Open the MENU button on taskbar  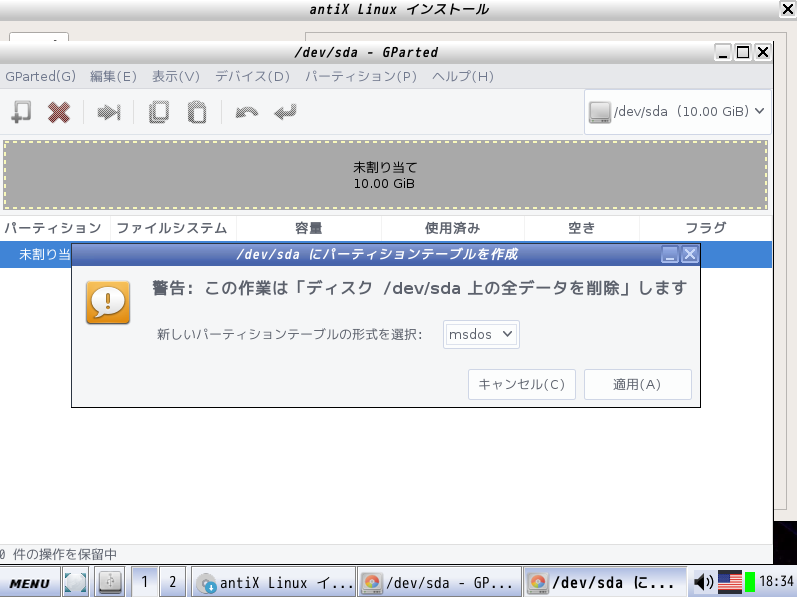pyautogui.click(x=30, y=583)
